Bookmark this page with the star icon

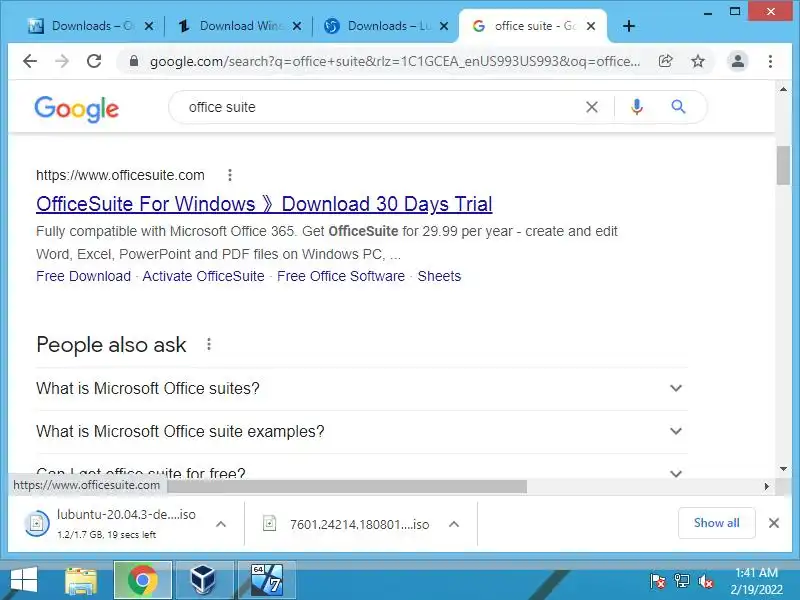(x=697, y=61)
